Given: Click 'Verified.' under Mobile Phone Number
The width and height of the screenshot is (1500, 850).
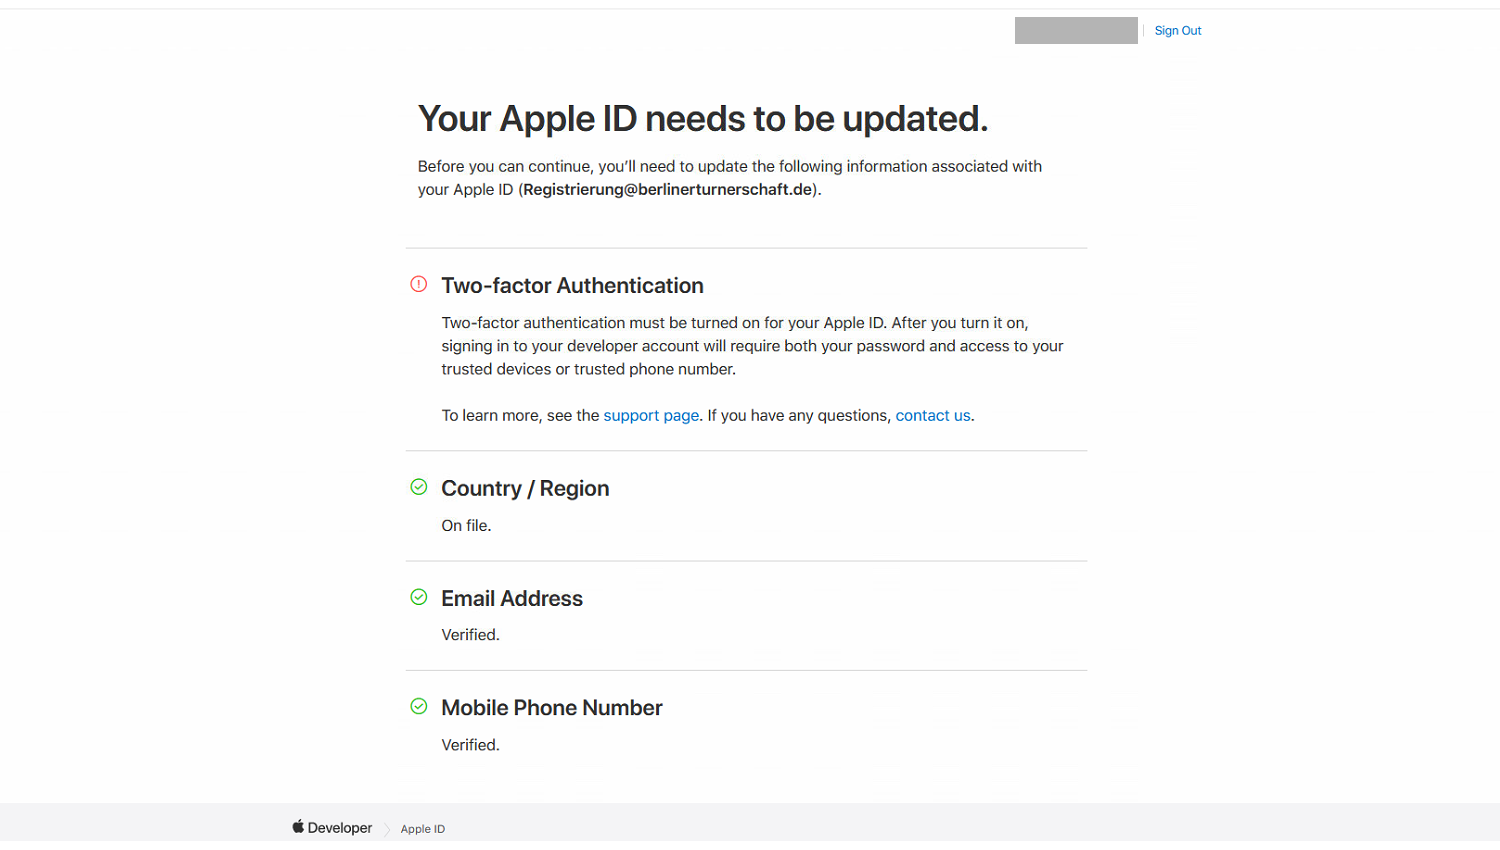Looking at the screenshot, I should pyautogui.click(x=470, y=745).
